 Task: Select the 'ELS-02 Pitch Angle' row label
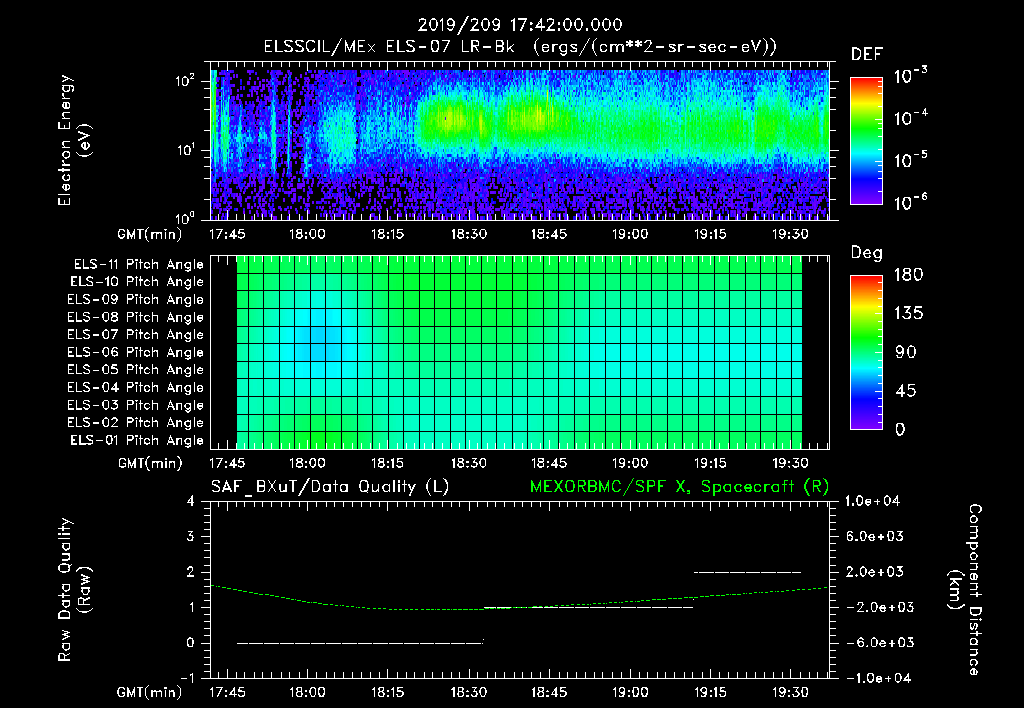tap(136, 423)
